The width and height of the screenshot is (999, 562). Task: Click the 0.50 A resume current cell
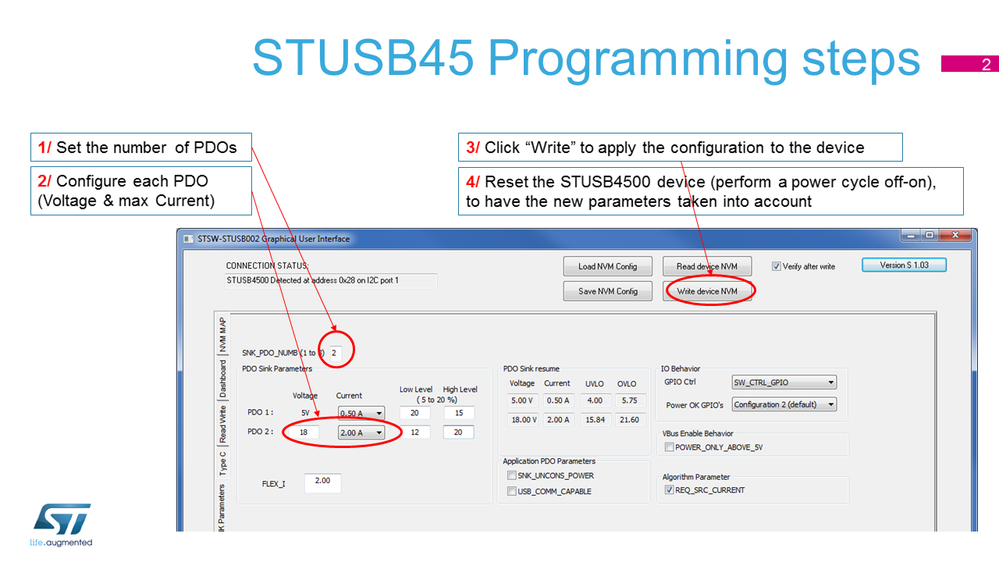point(558,400)
